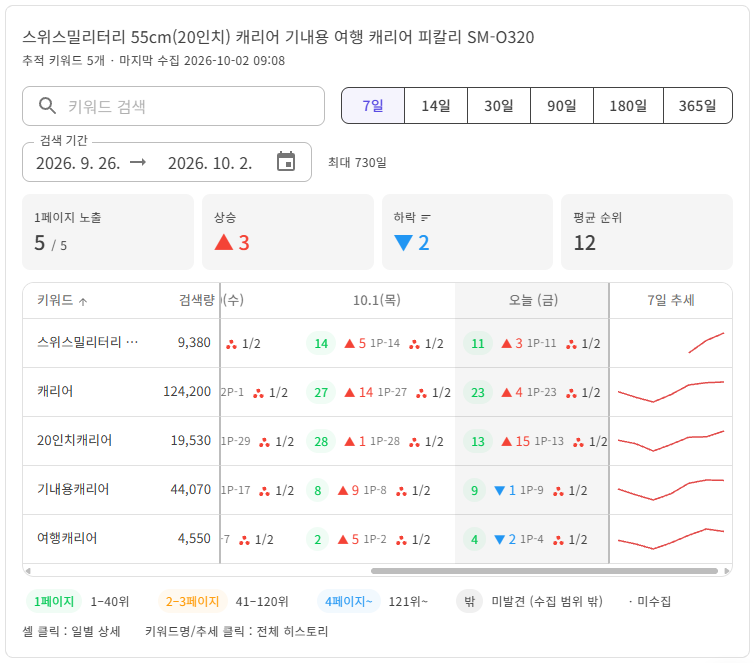Screen dimensions: 754x663
Task: Click 10.1 rank badge 14 for 스위스밀리터리
Action: 321,343
